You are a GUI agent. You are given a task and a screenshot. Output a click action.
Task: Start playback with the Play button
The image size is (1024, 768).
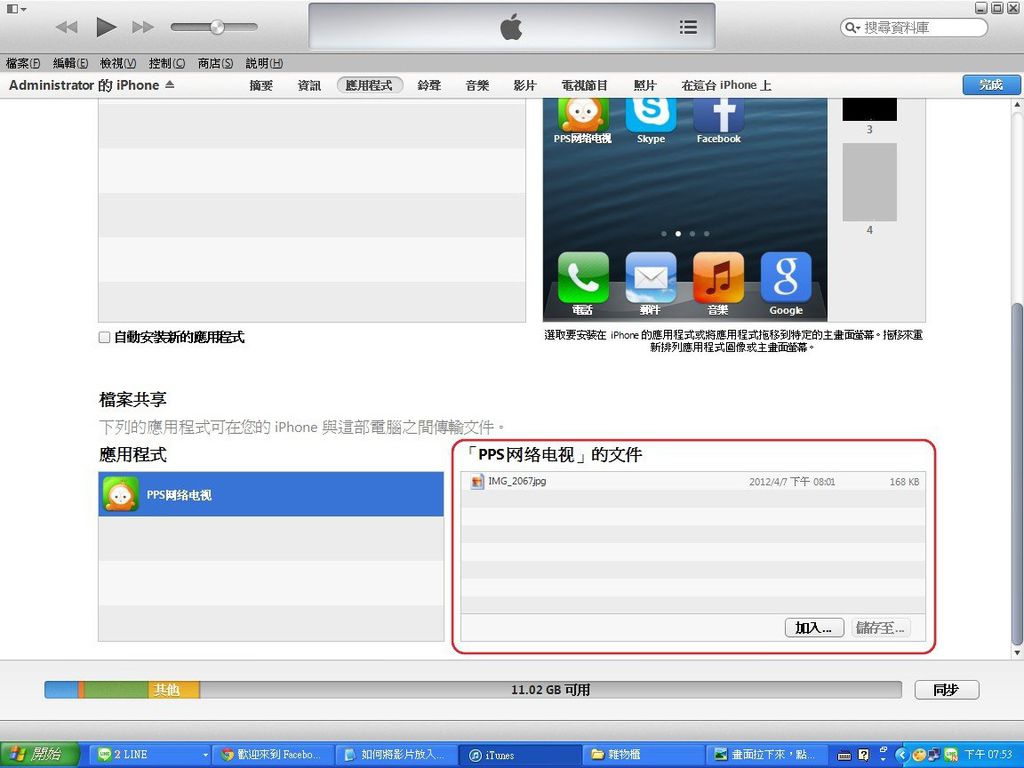(x=106, y=27)
